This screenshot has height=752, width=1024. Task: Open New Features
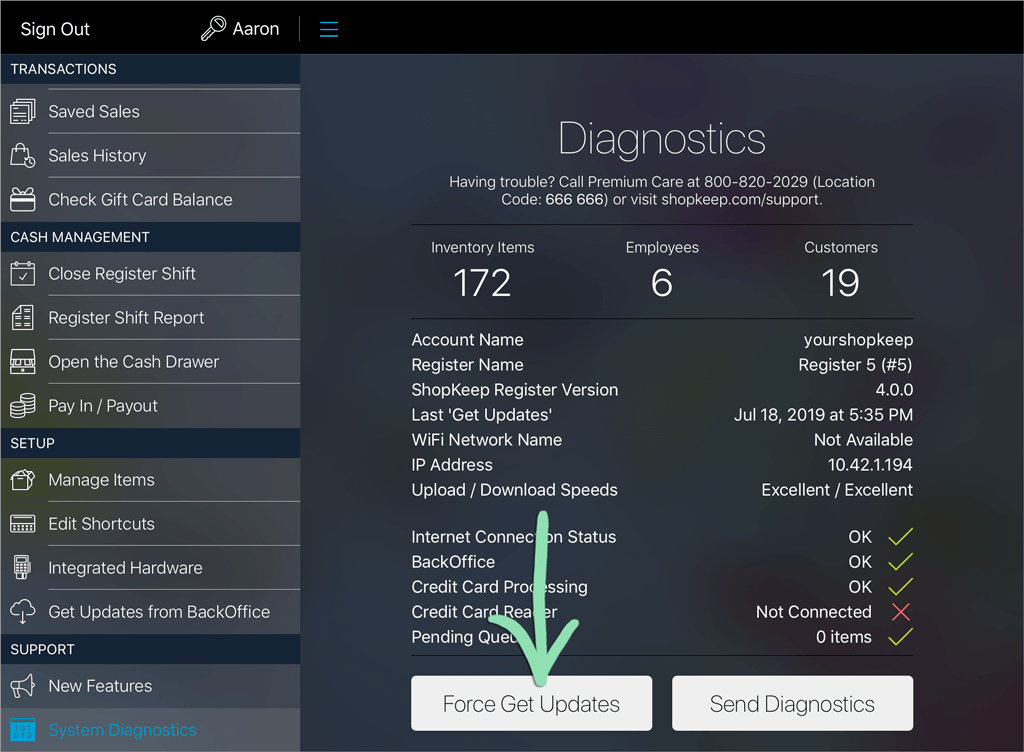tap(151, 686)
